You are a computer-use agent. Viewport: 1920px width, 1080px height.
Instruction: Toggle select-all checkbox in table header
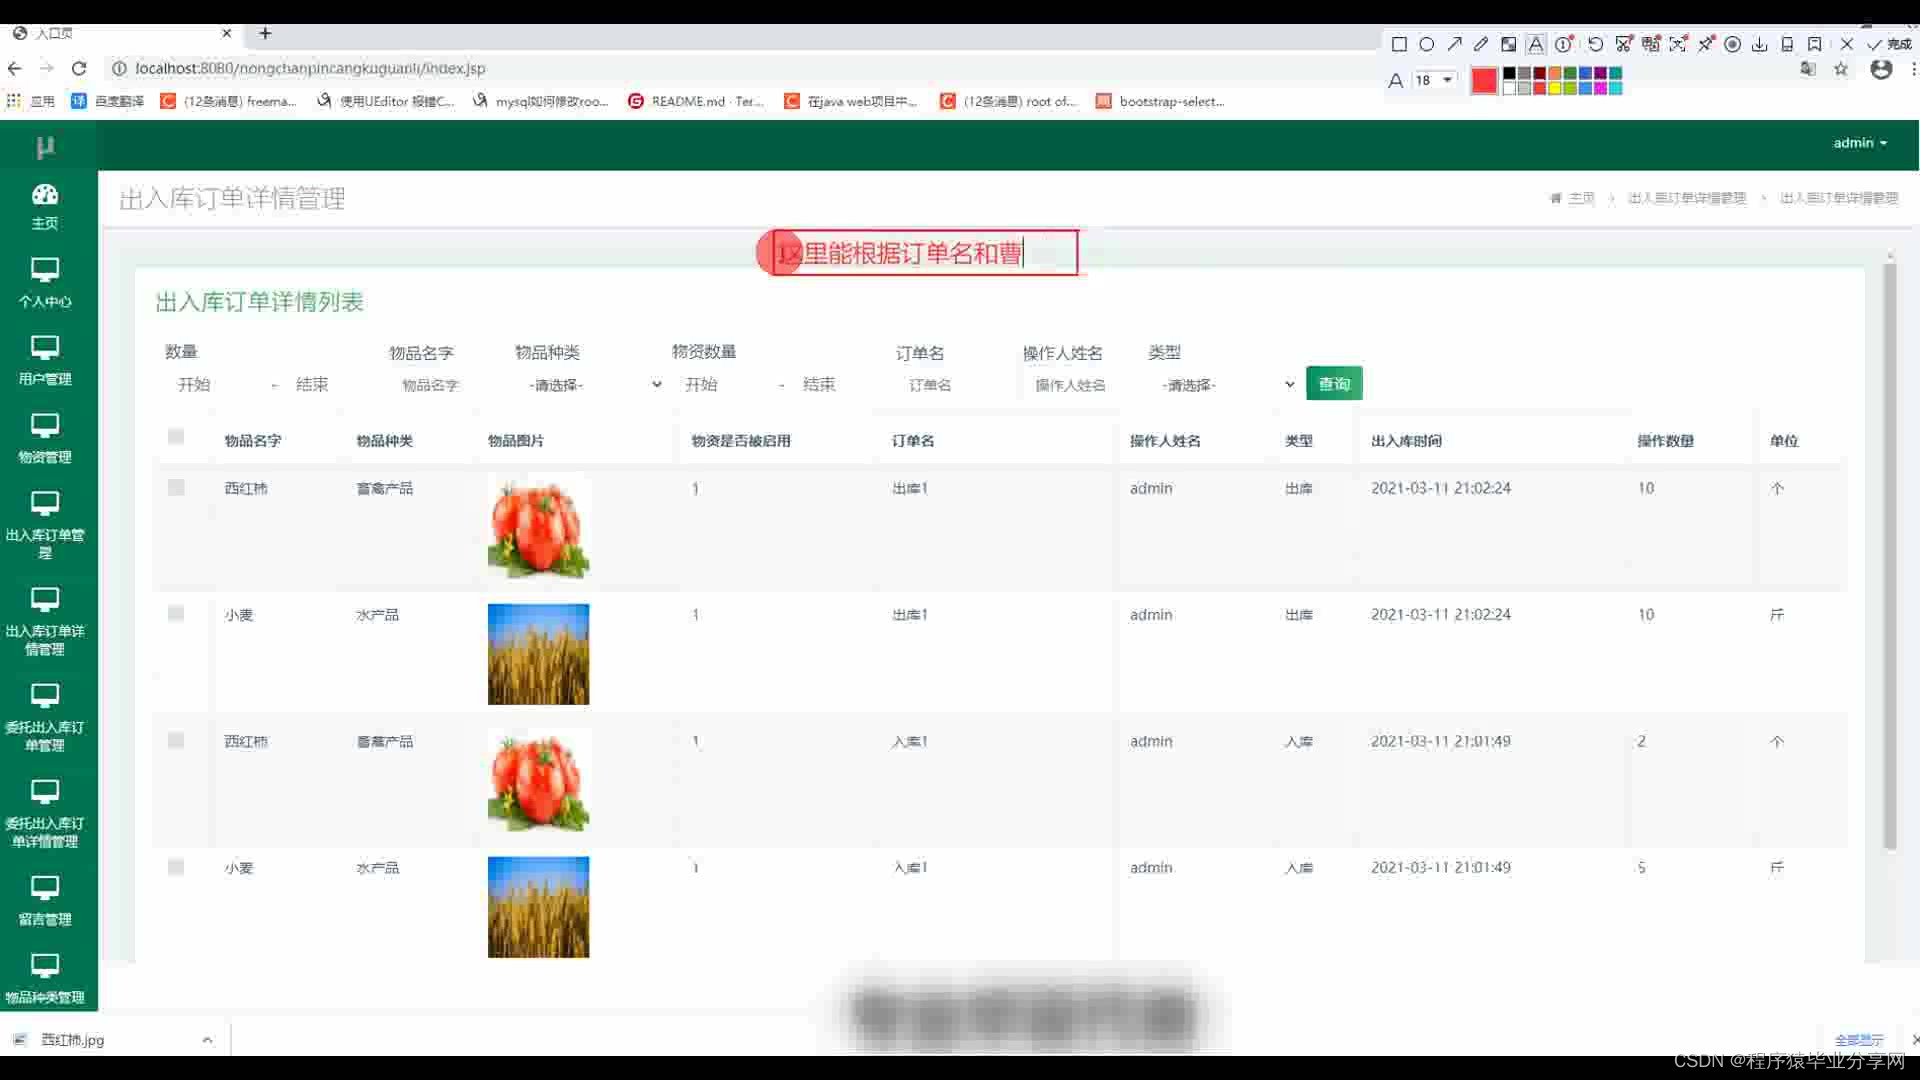(x=176, y=436)
